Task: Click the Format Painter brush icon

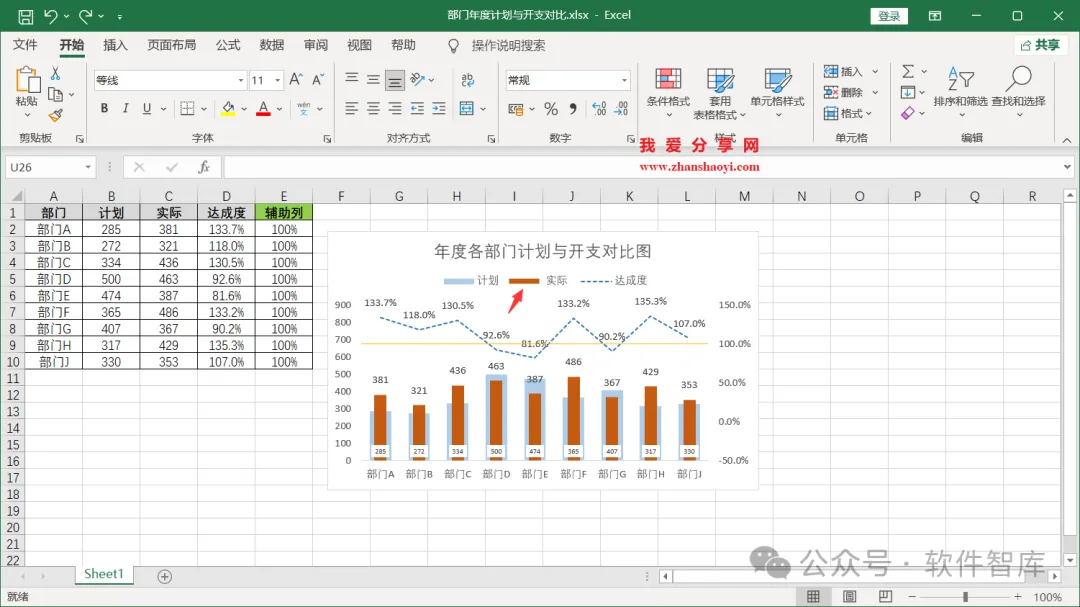Action: pyautogui.click(x=56, y=115)
